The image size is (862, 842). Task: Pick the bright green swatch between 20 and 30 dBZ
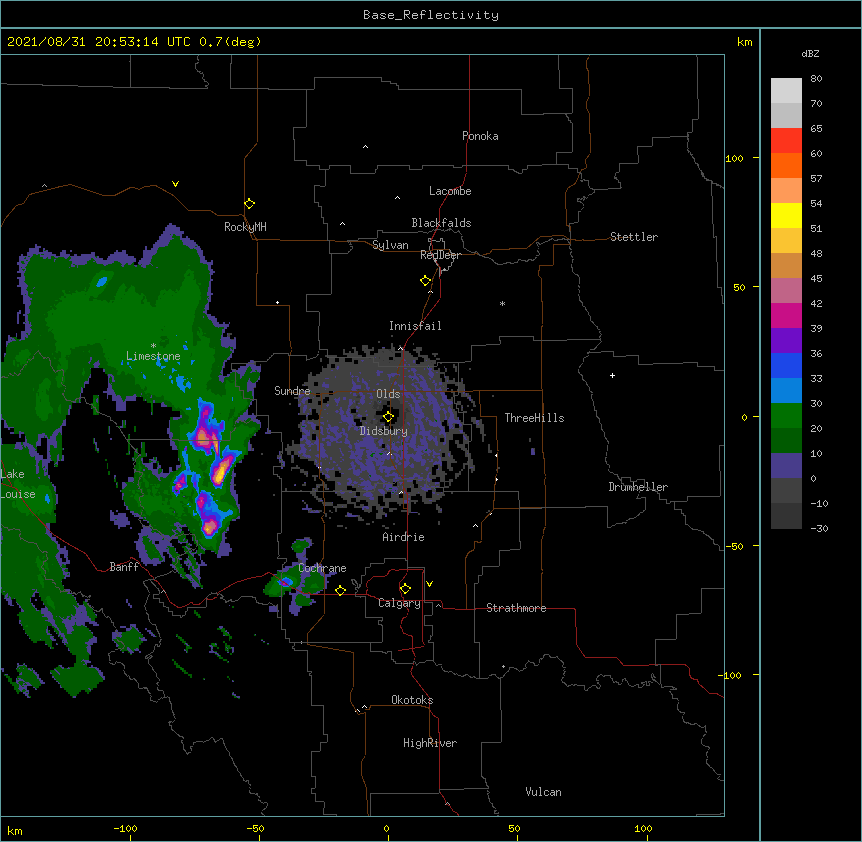tap(786, 416)
